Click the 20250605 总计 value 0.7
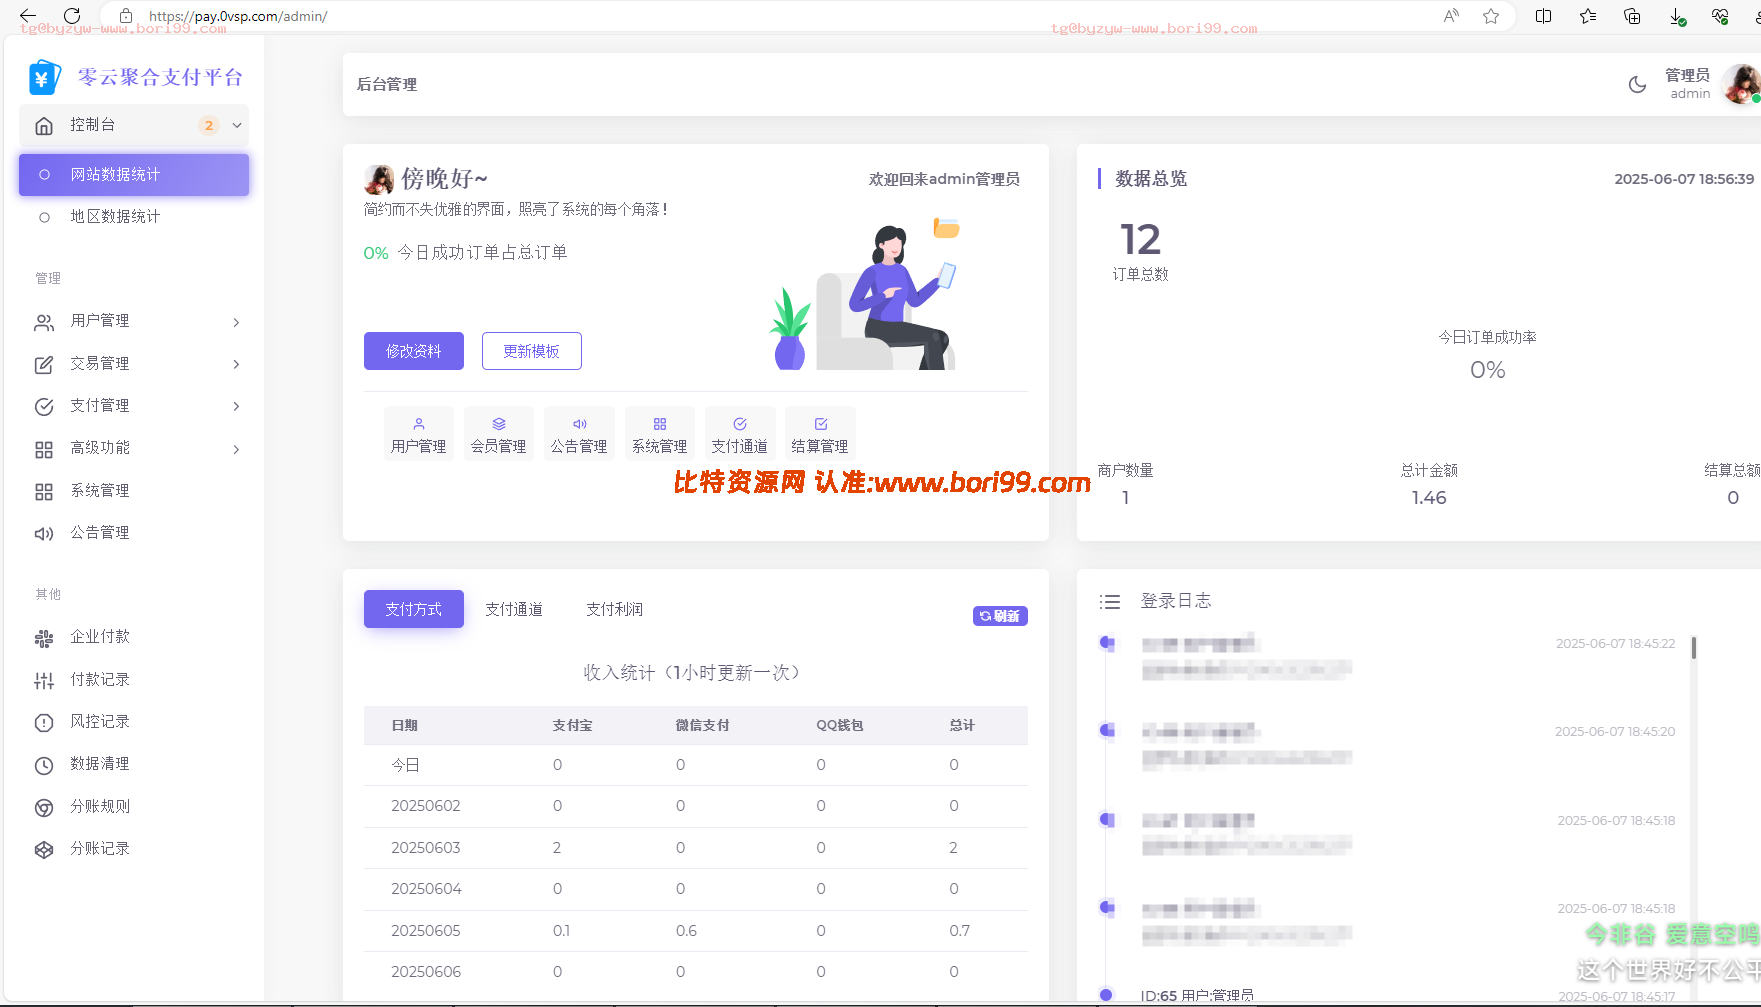Viewport: 1761px width, 1007px height. coord(960,931)
